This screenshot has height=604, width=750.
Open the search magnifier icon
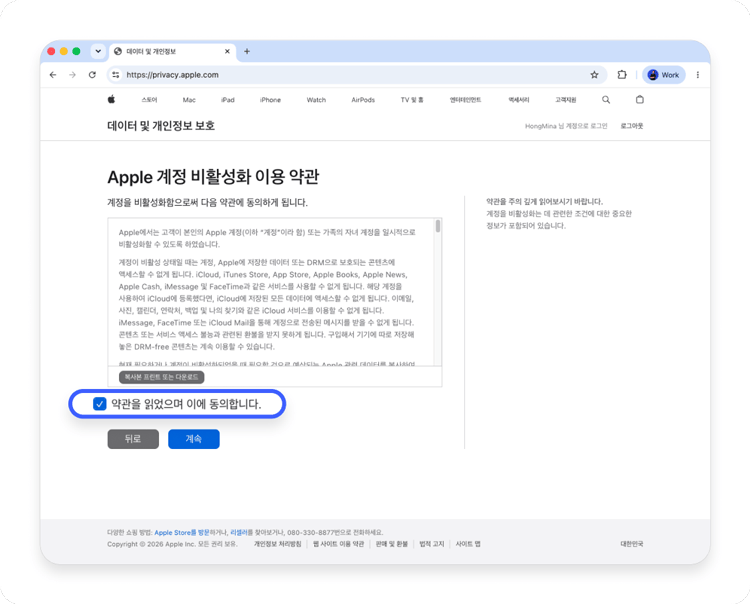tap(606, 99)
